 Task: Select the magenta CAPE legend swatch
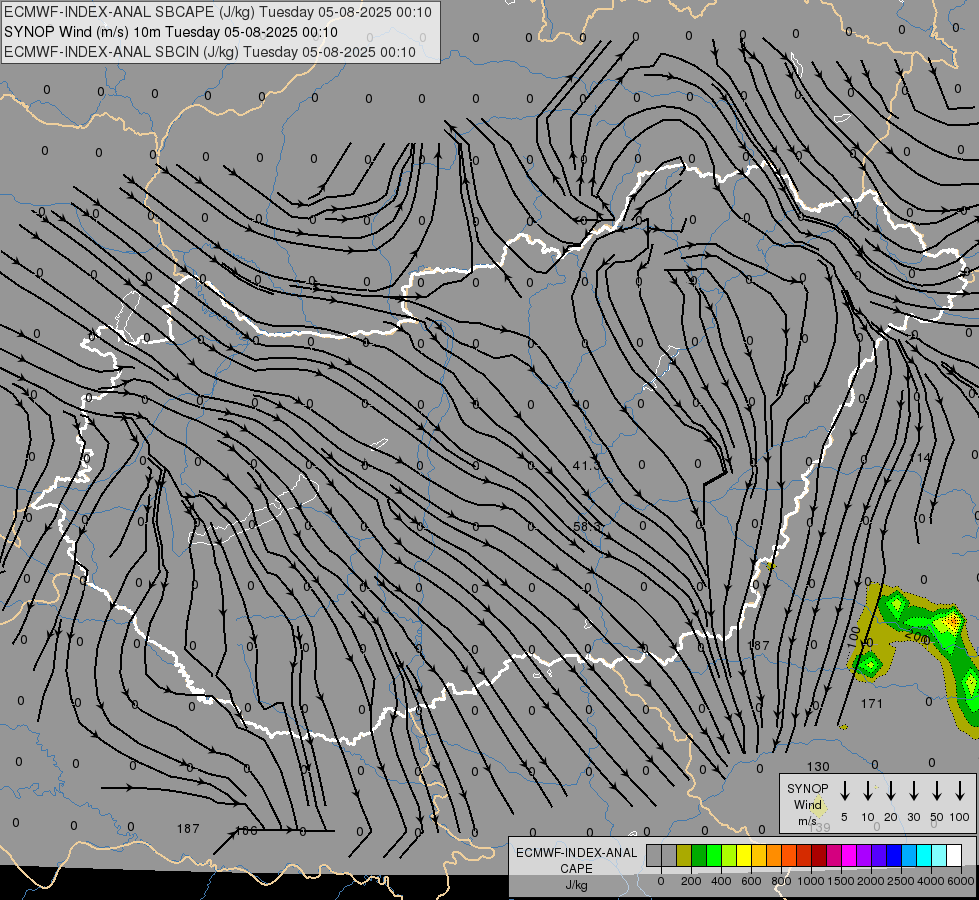coord(849,855)
